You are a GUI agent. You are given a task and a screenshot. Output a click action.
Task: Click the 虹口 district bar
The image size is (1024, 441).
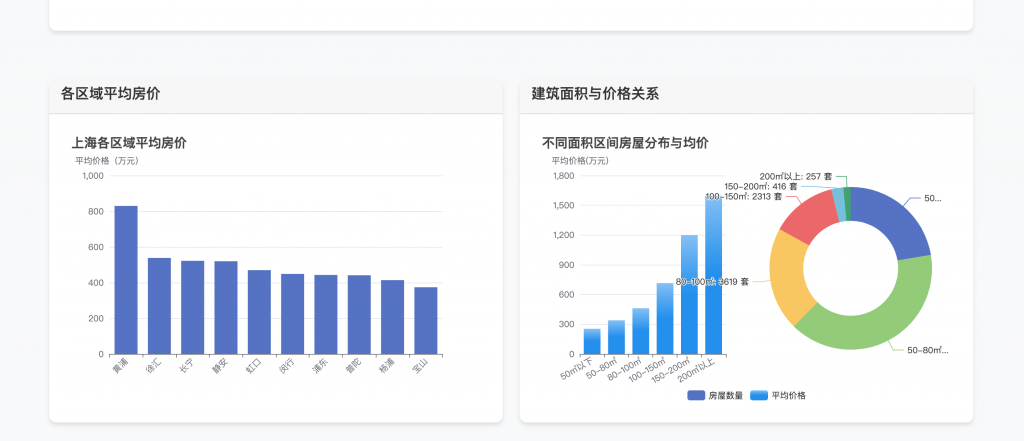click(259, 312)
